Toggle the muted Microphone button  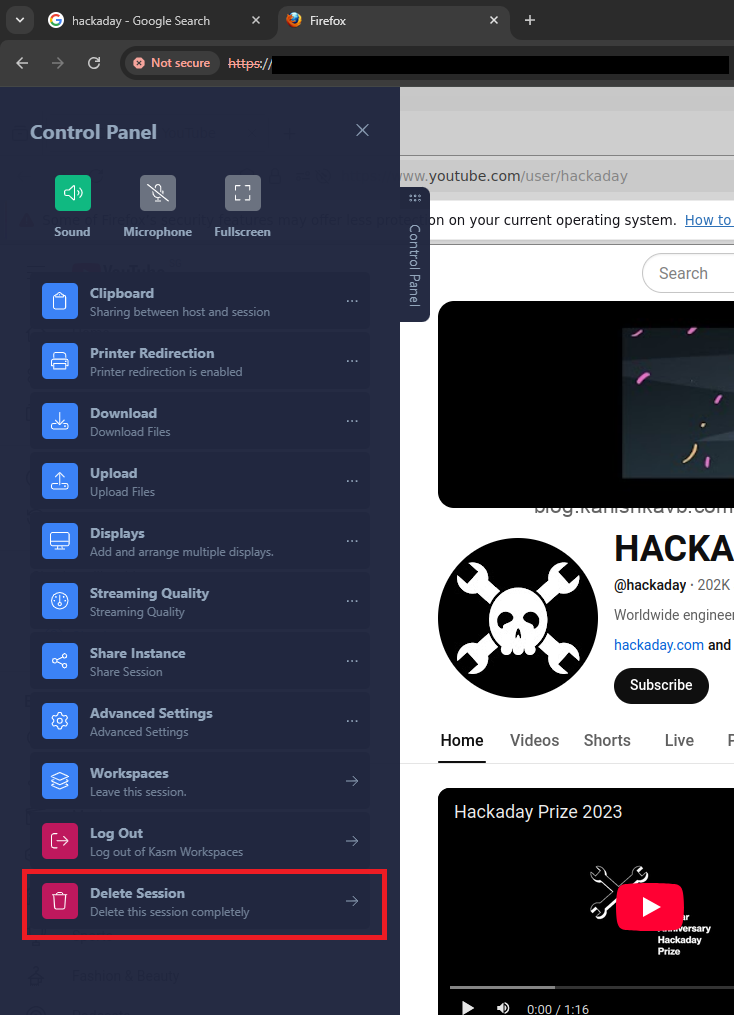157,193
